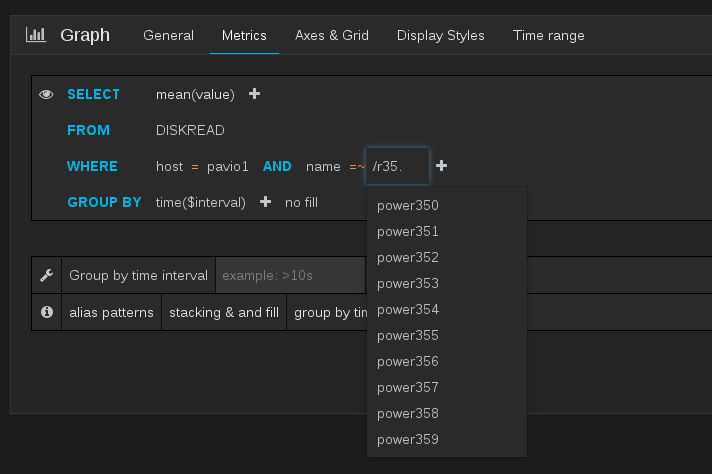Choose power354 from the list

tap(447, 310)
